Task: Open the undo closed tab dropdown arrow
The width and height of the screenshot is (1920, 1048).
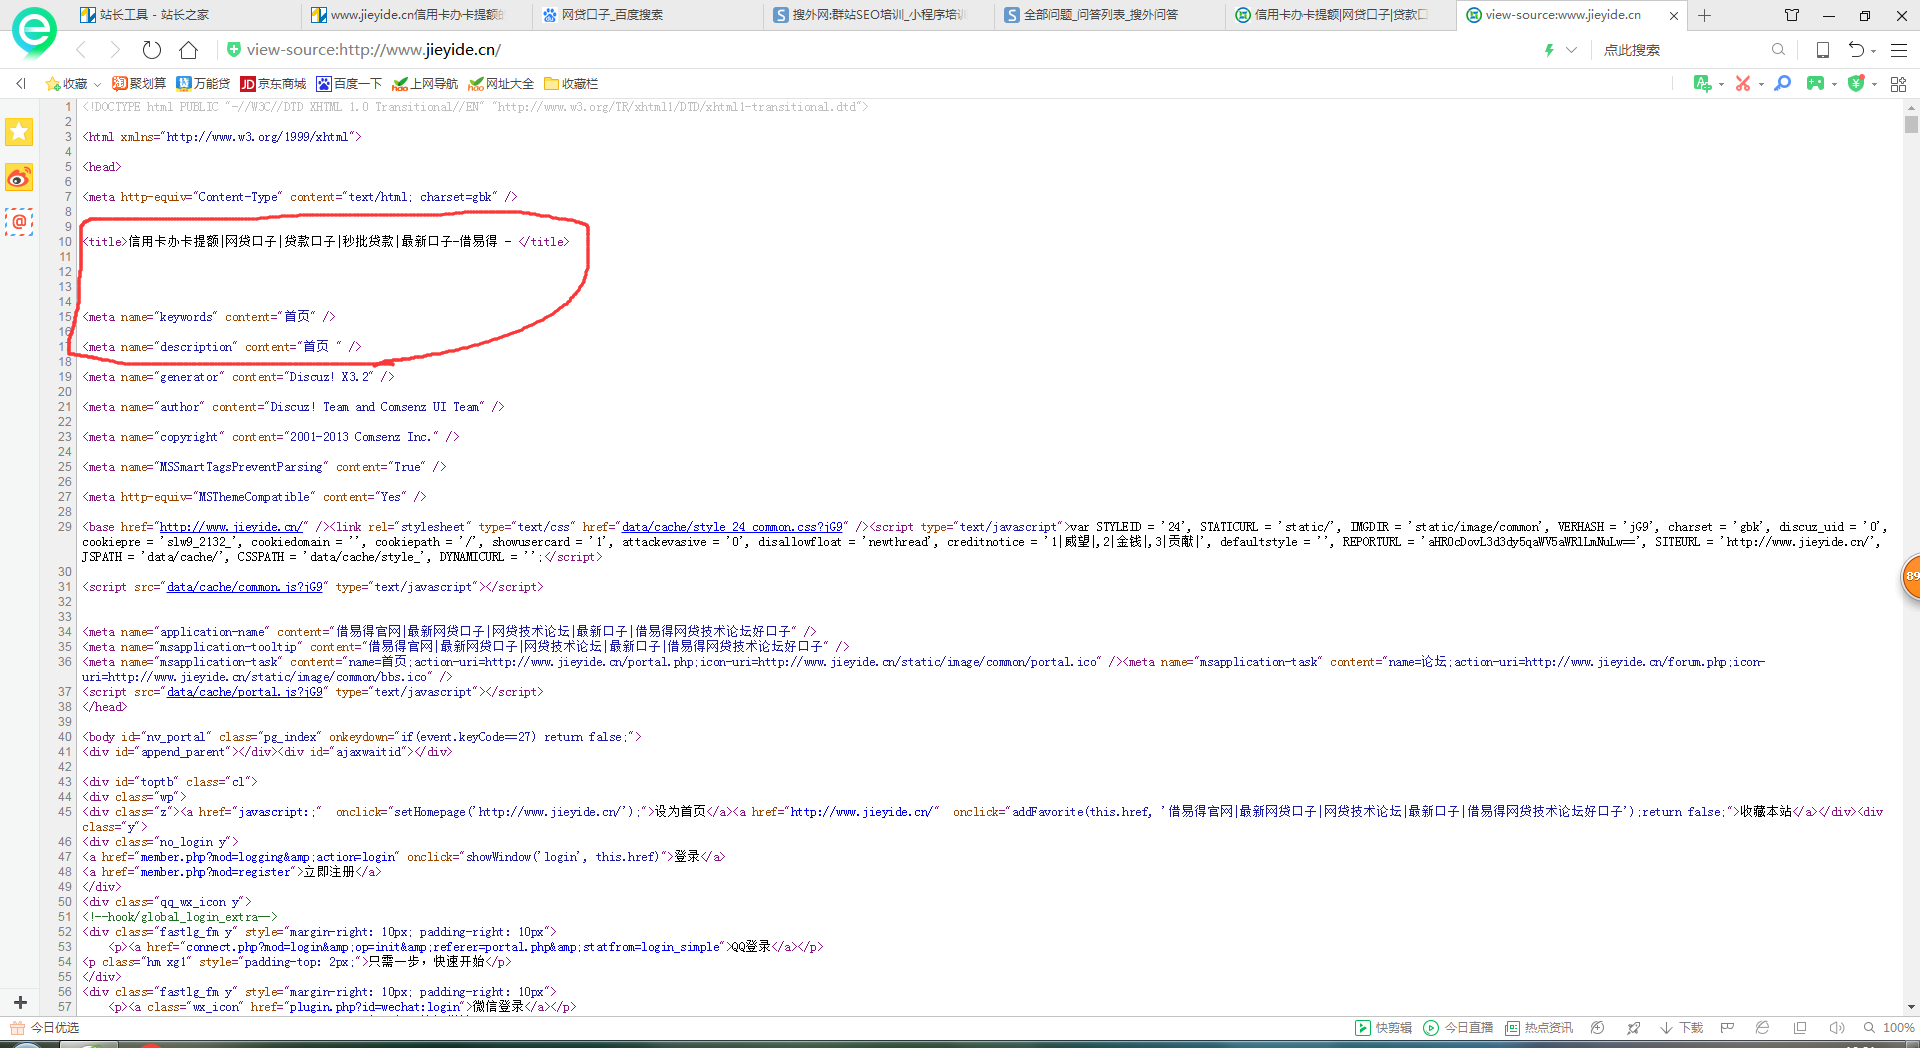Action: click(x=1874, y=51)
